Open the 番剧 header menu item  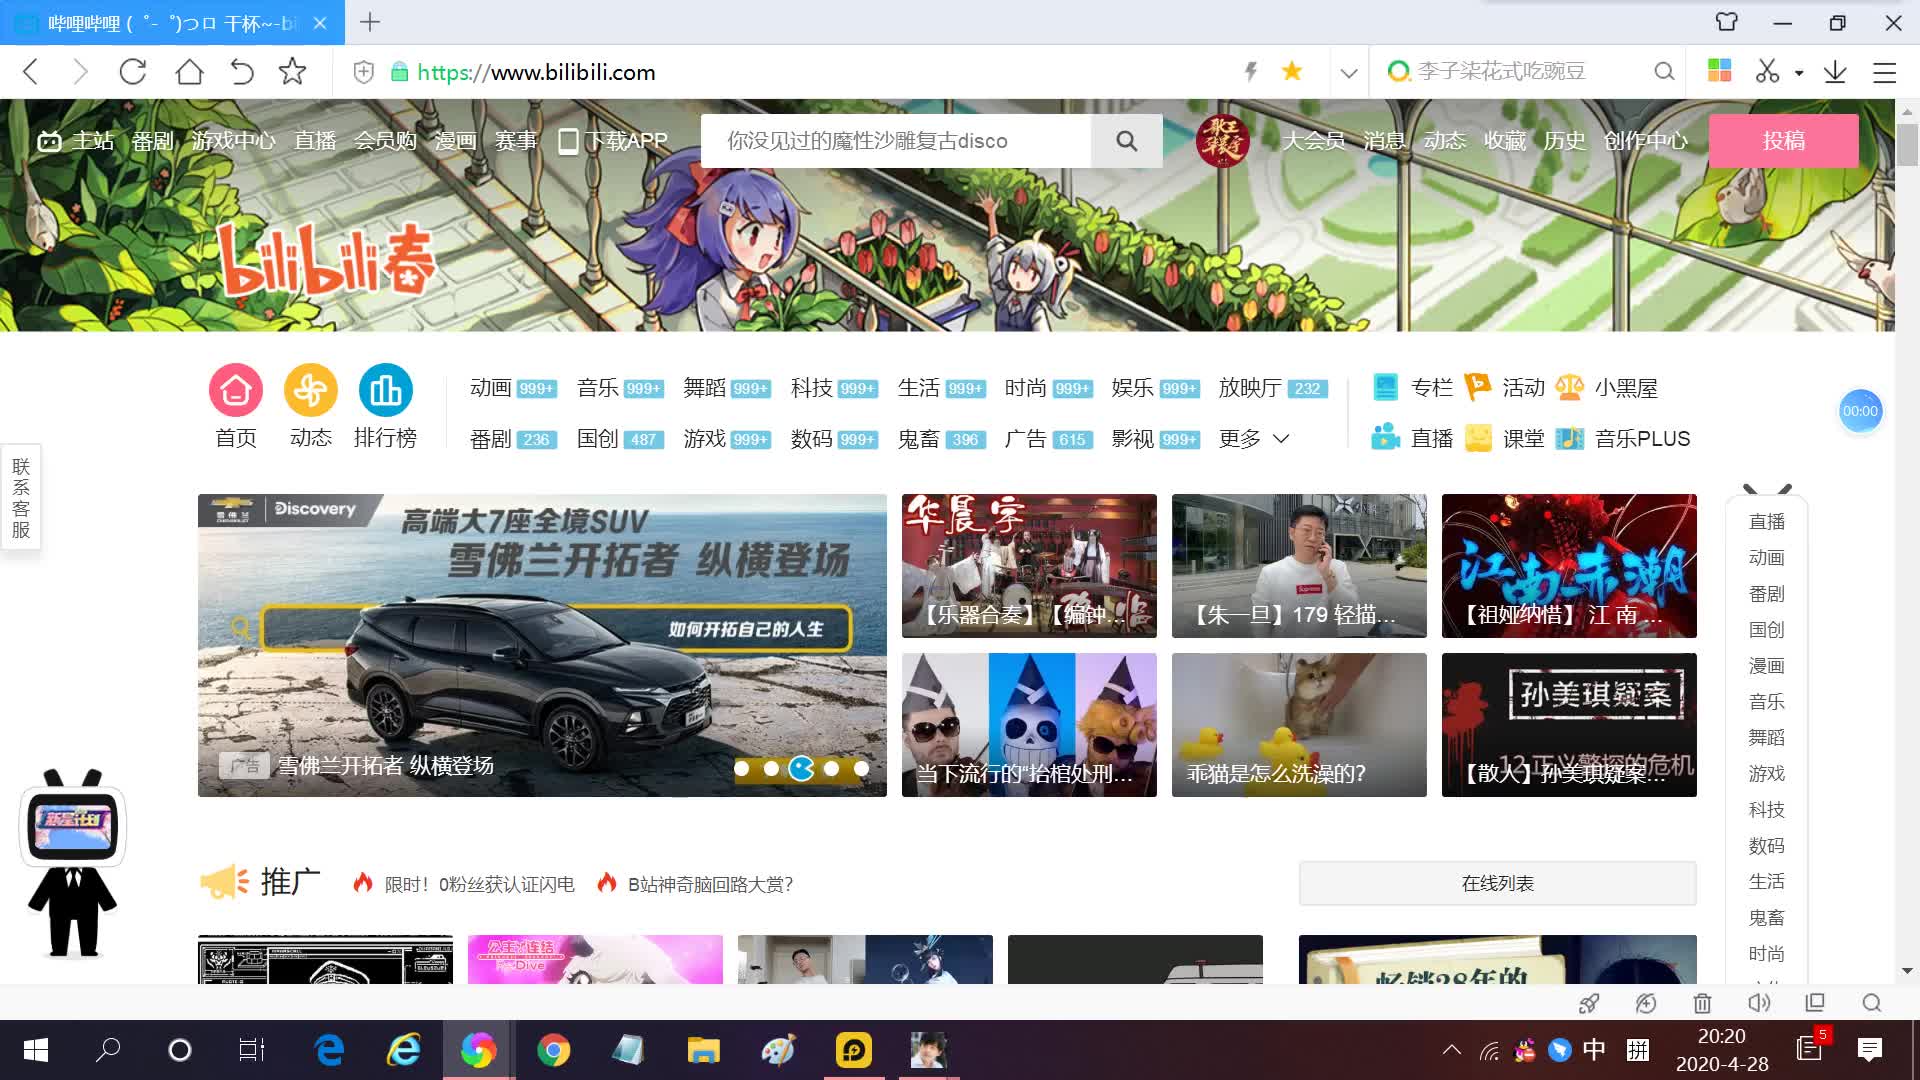pos(153,141)
